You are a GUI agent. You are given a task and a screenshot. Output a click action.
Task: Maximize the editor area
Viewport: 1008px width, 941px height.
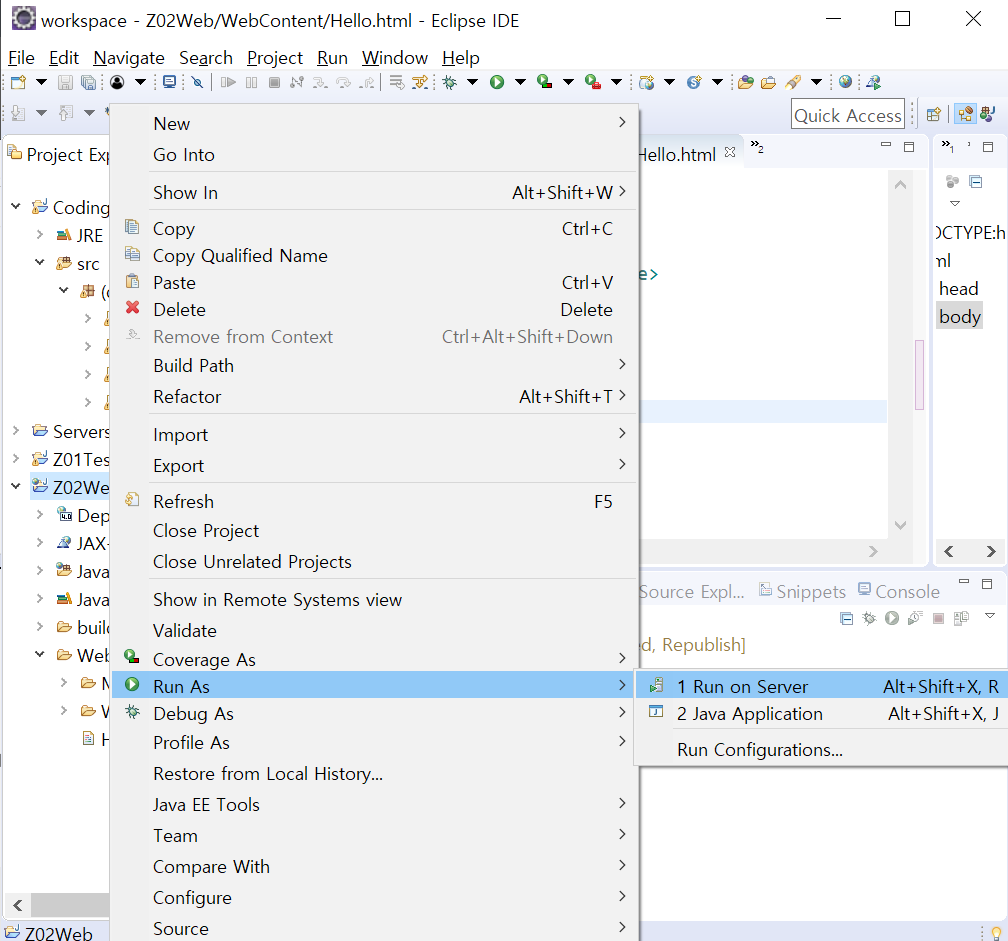(x=909, y=147)
